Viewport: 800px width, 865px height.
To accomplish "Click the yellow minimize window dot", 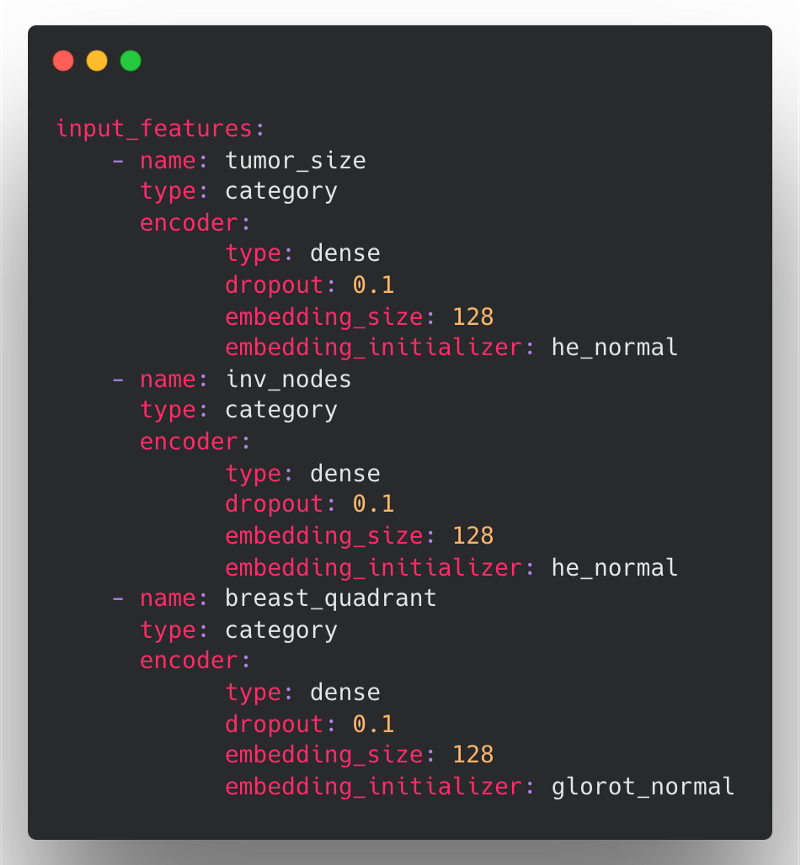I will [x=97, y=61].
